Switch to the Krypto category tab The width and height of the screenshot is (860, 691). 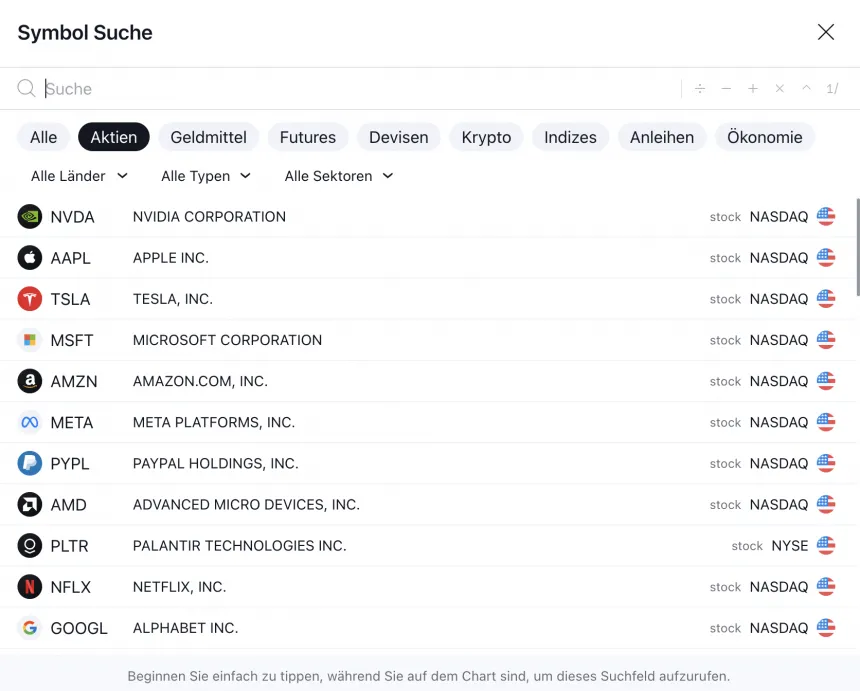click(486, 137)
